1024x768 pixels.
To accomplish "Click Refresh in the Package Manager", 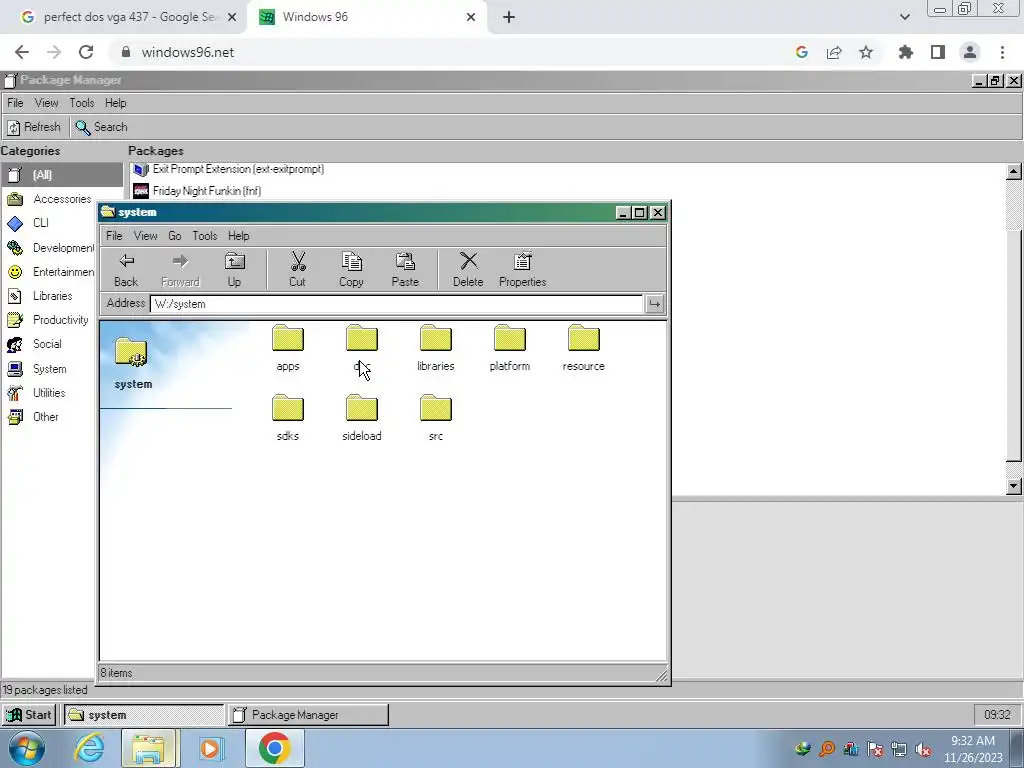I will click(35, 127).
